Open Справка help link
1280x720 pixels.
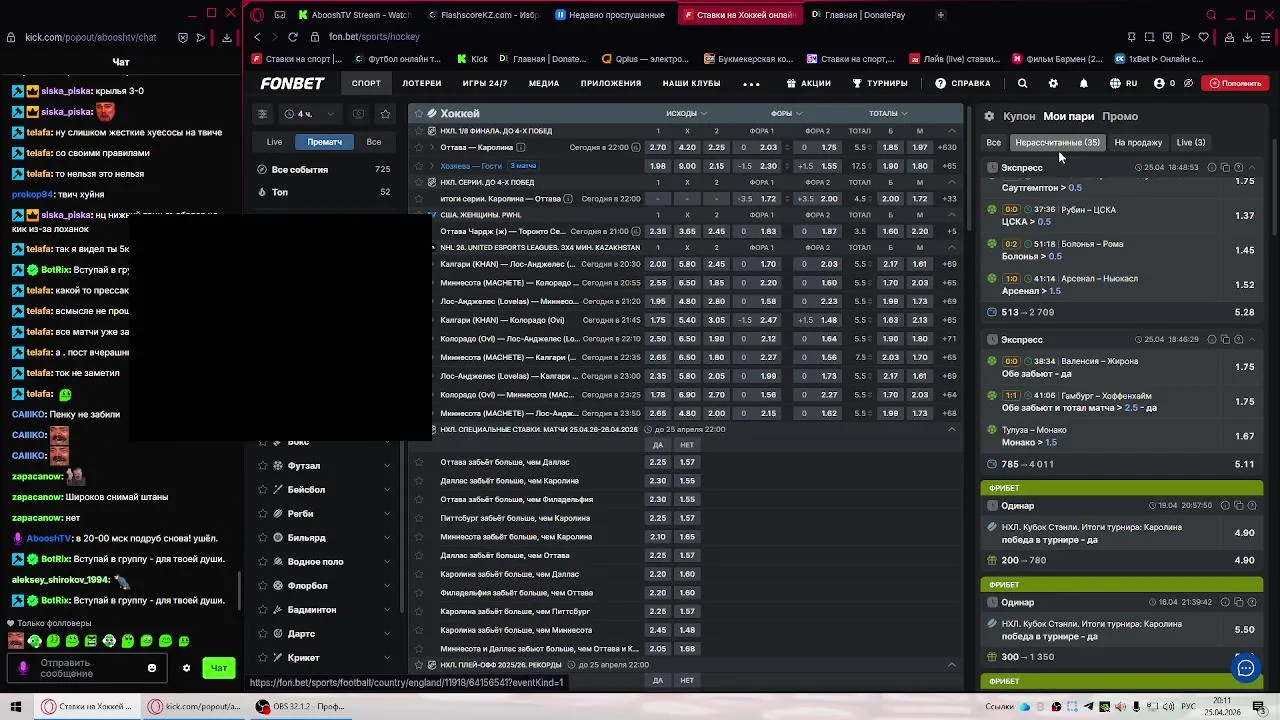click(963, 84)
